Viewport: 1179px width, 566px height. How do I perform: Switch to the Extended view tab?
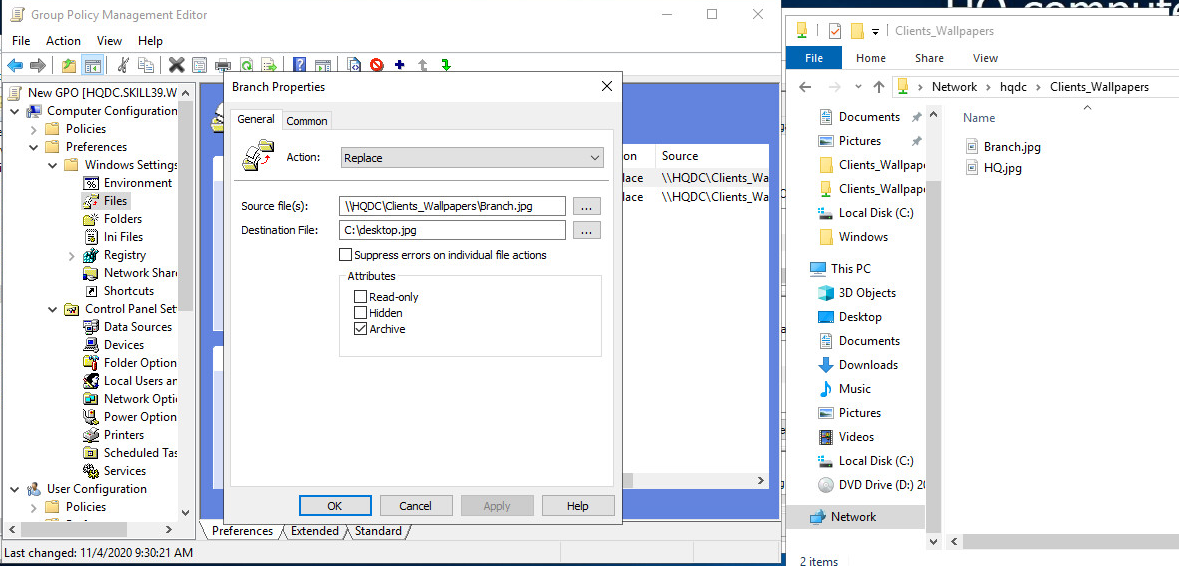tap(314, 531)
